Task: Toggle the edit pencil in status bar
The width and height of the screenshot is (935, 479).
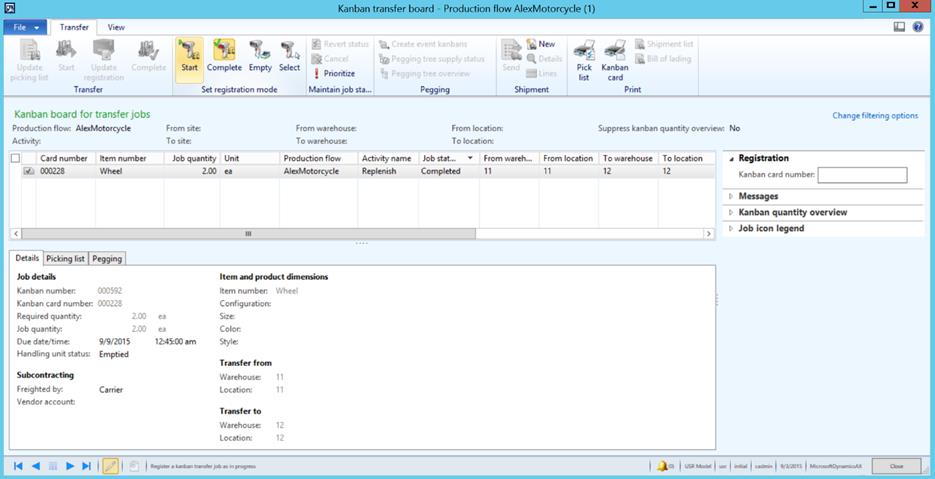Action: point(110,466)
